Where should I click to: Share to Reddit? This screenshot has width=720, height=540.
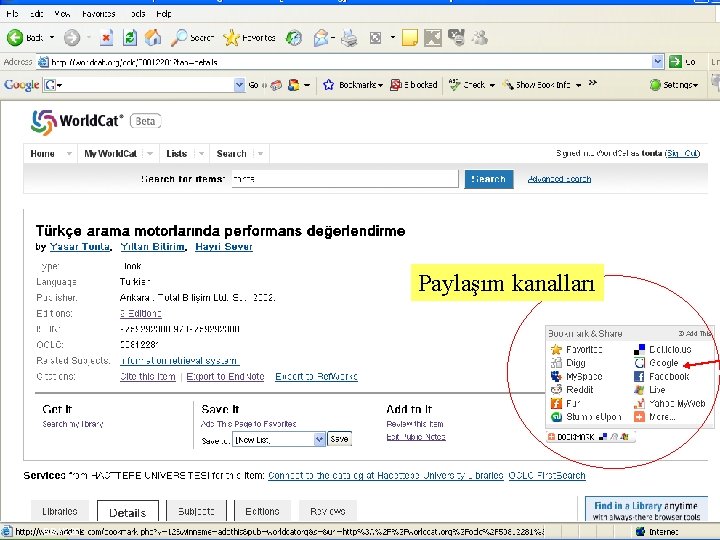point(572,390)
